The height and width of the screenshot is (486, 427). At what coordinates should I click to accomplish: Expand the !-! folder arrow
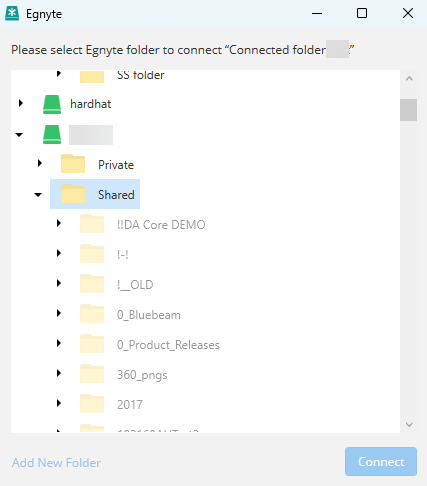pos(59,253)
